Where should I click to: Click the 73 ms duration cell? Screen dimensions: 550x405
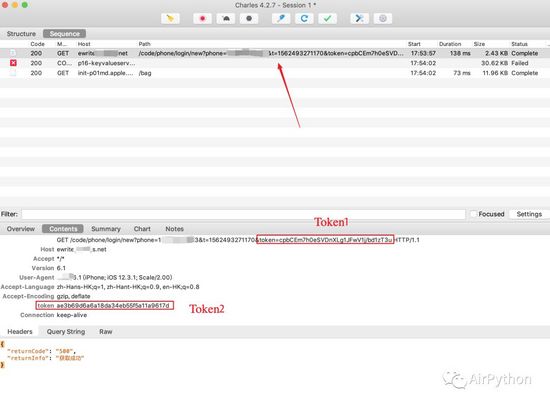(462, 73)
